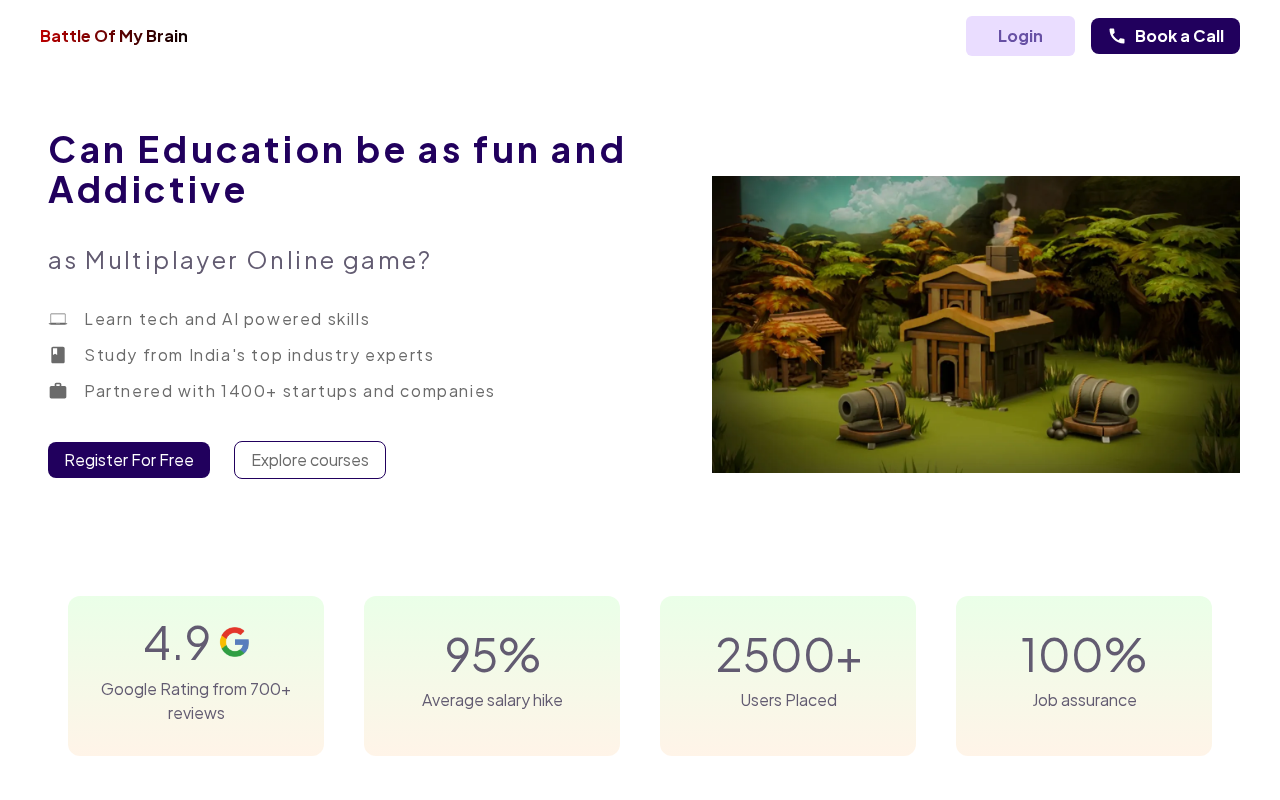The image size is (1280, 800).
Task: Click the Multiplayer Online game subheading
Action: pos(239,260)
